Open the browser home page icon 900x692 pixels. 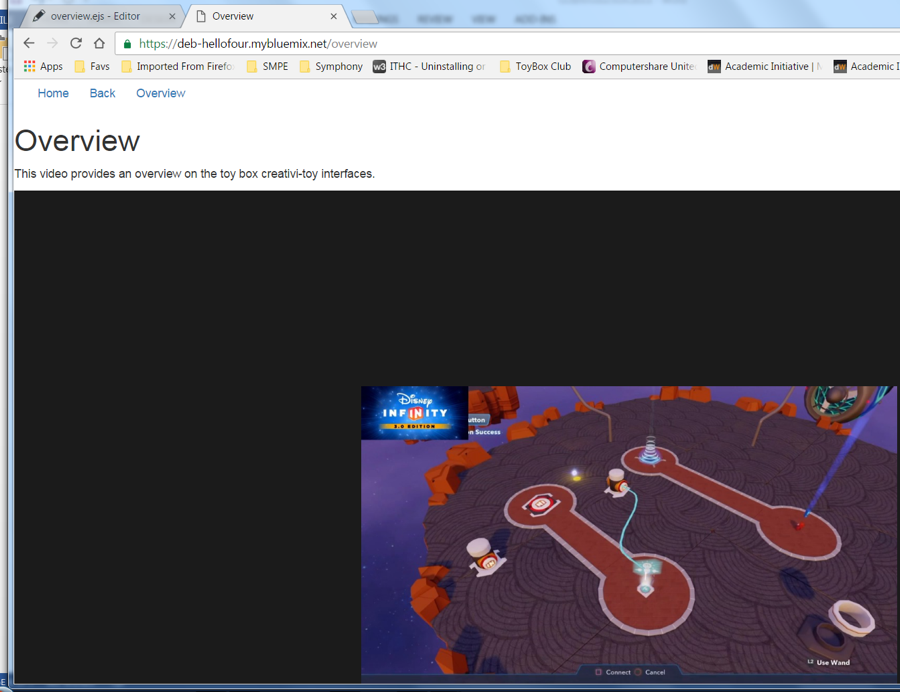[x=99, y=43]
